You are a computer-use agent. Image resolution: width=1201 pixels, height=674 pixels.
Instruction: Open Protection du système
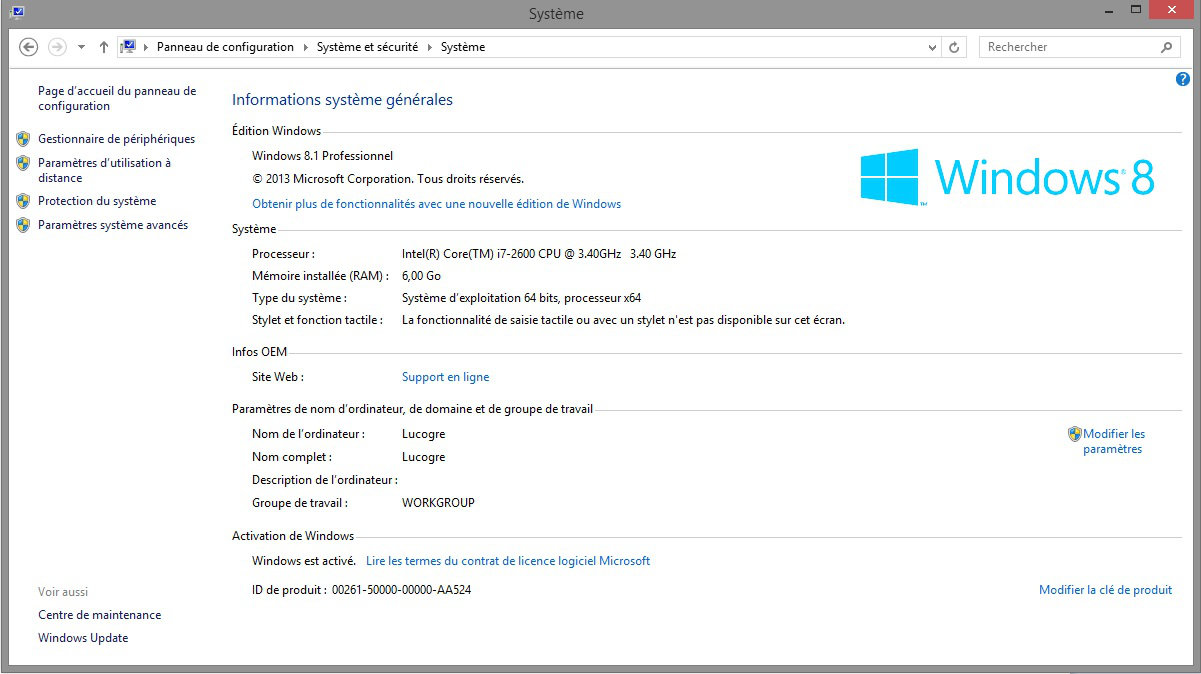pyautogui.click(x=97, y=201)
